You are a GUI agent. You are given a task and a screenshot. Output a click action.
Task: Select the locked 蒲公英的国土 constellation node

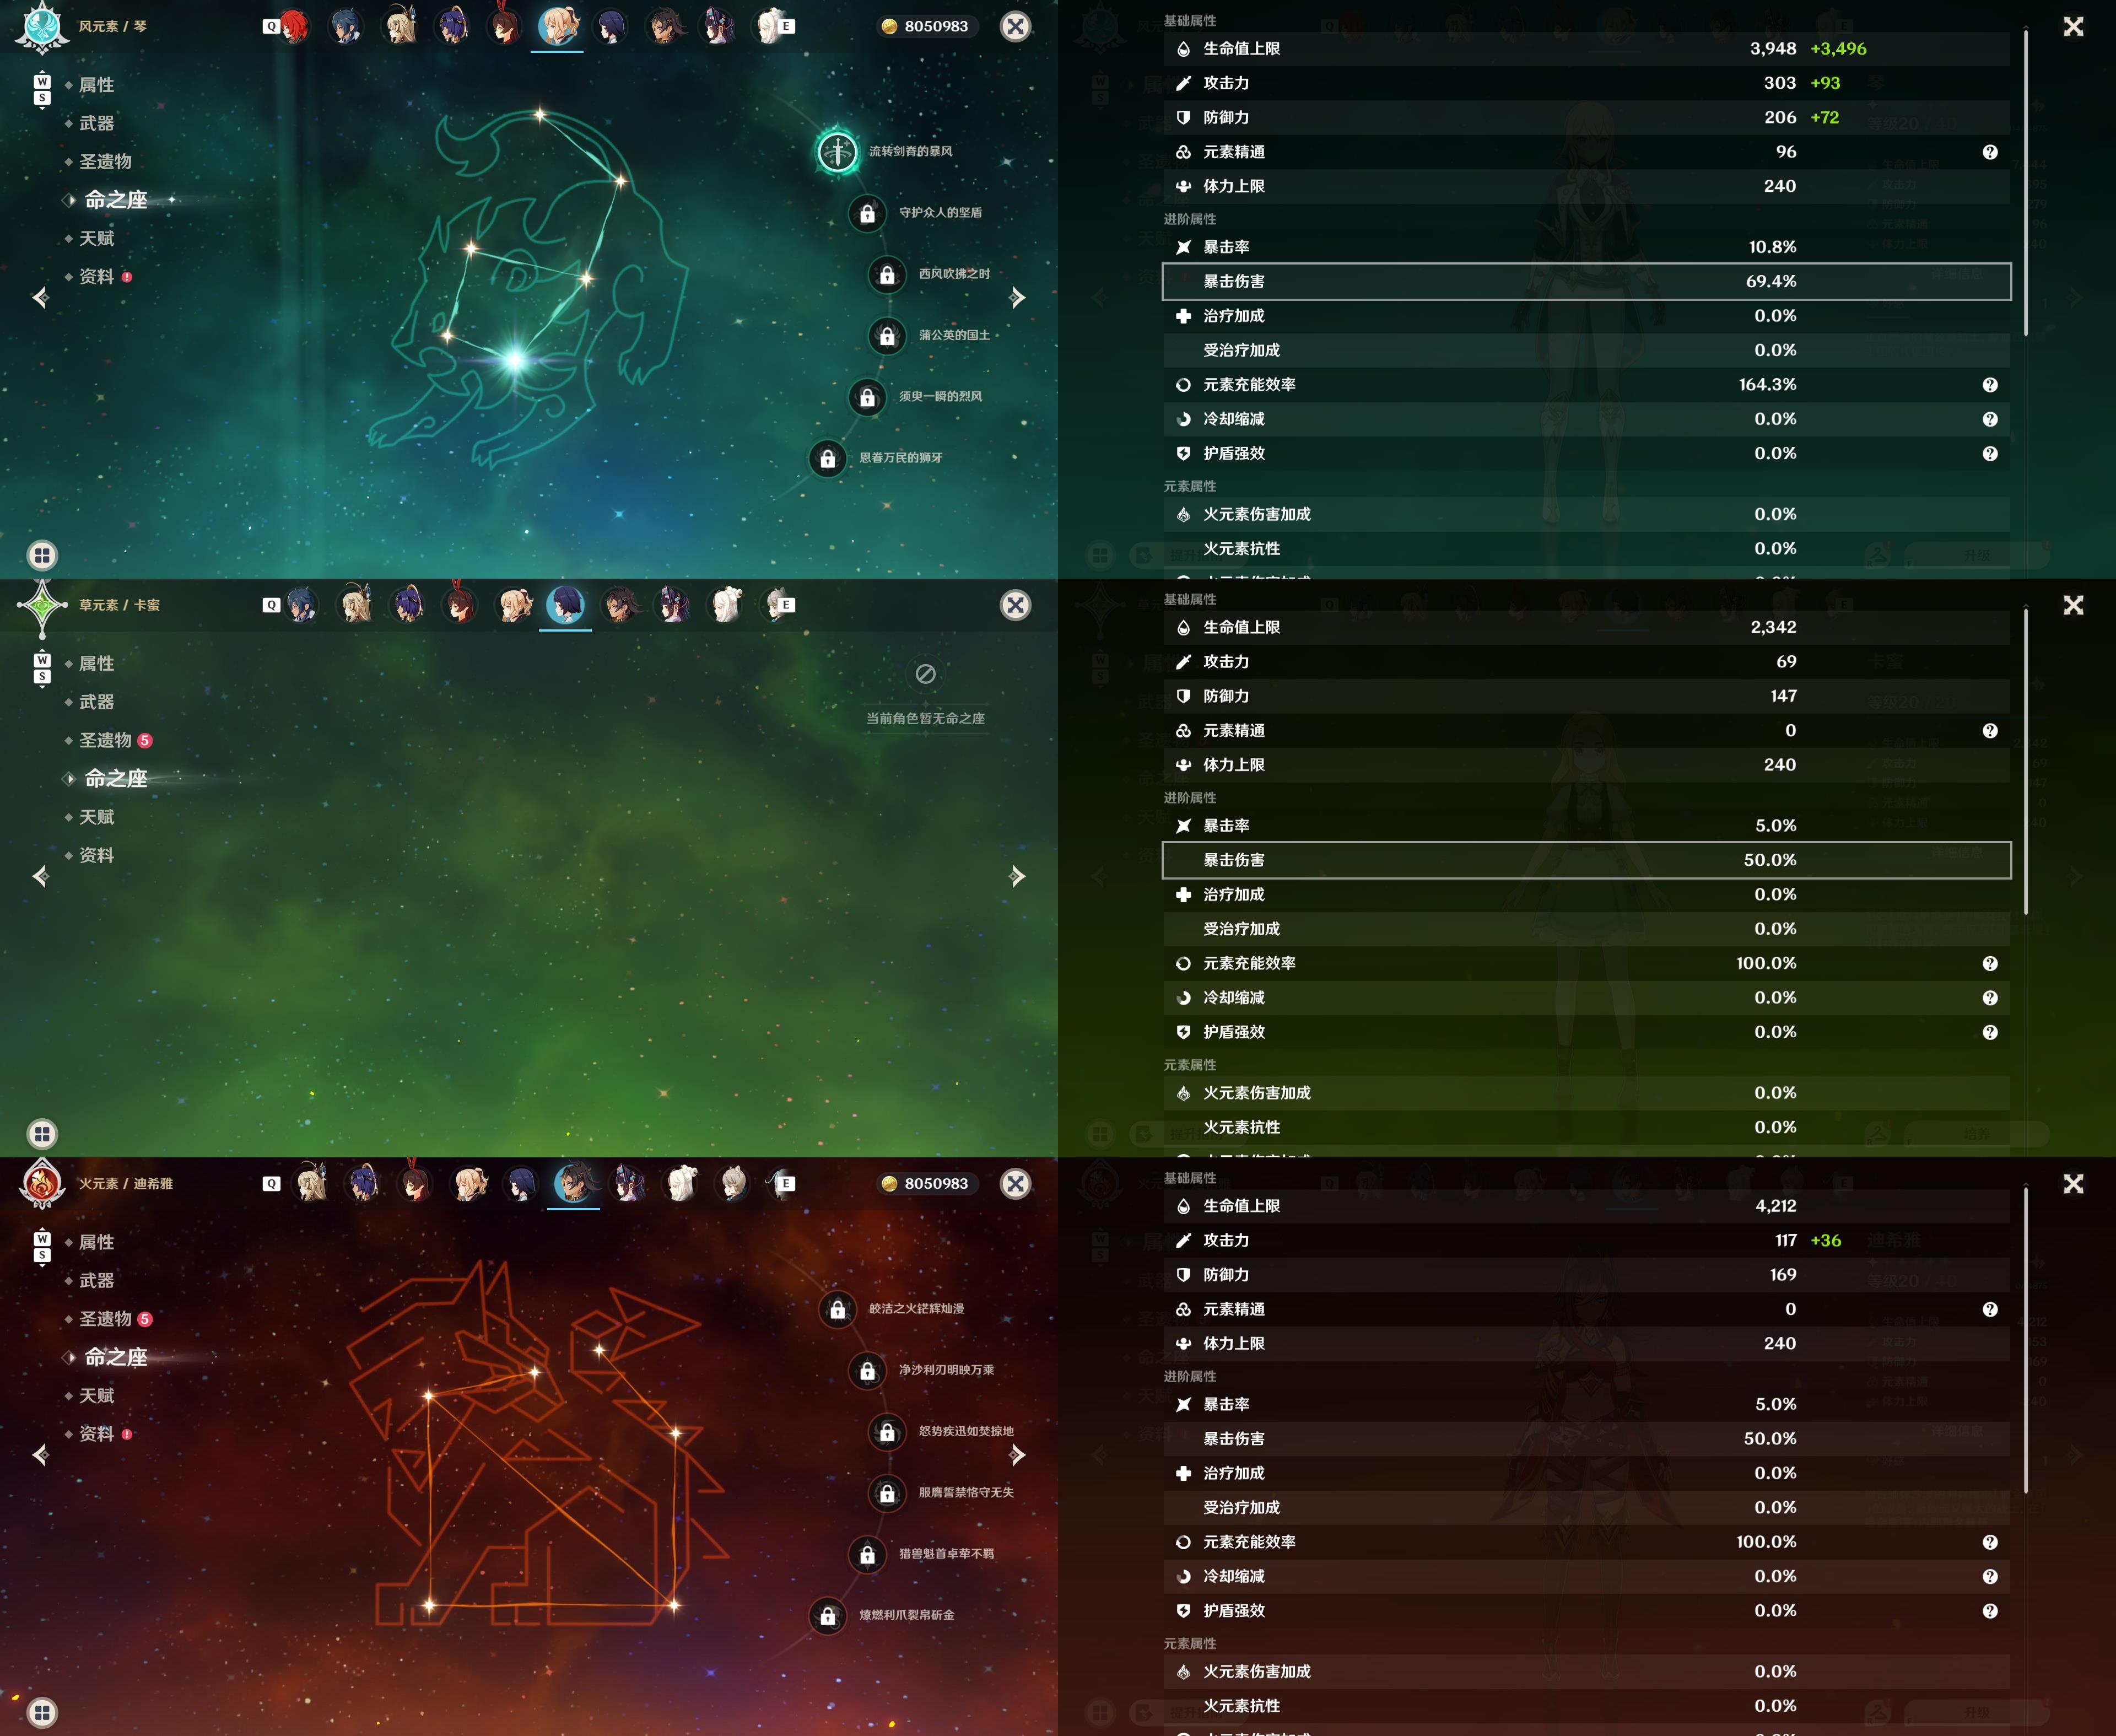click(887, 336)
